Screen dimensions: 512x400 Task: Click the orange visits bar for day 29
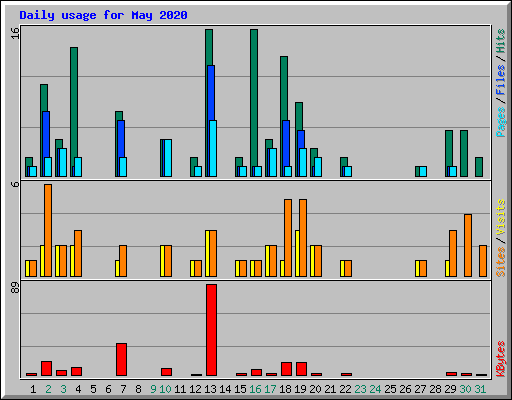pyautogui.click(x=453, y=253)
